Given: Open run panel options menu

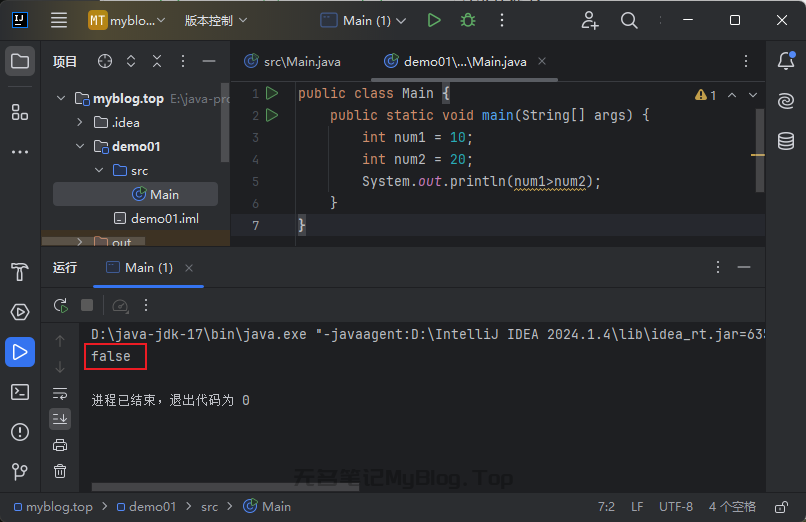Looking at the screenshot, I should tap(718, 267).
